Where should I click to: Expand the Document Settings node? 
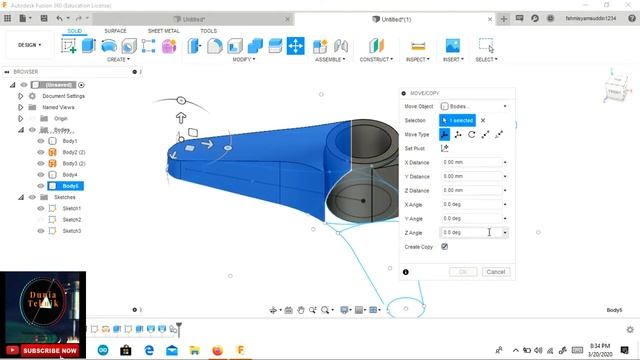click(x=20, y=96)
